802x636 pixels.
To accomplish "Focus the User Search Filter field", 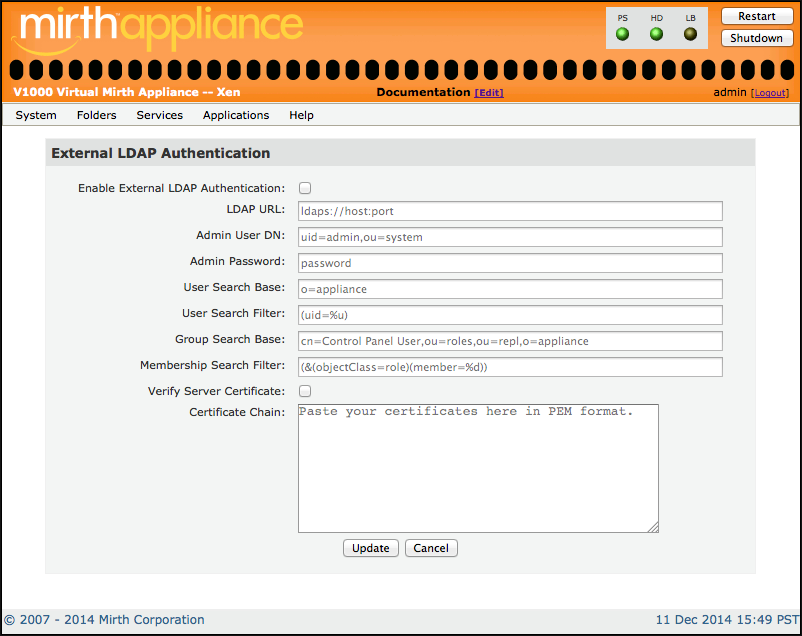I will [x=510, y=315].
